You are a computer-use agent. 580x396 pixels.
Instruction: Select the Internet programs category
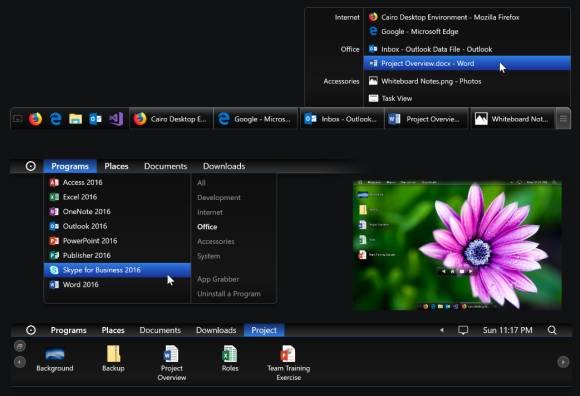(210, 212)
